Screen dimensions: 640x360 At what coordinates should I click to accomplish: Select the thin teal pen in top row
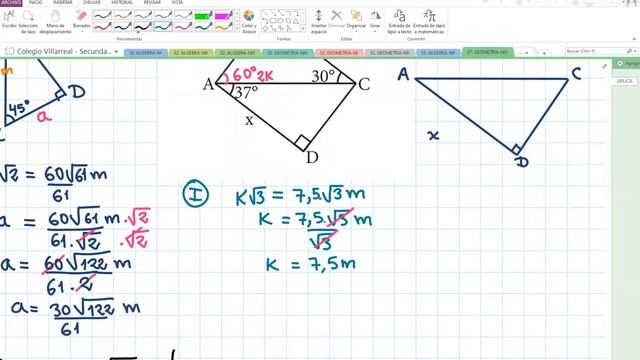pos(163,16)
